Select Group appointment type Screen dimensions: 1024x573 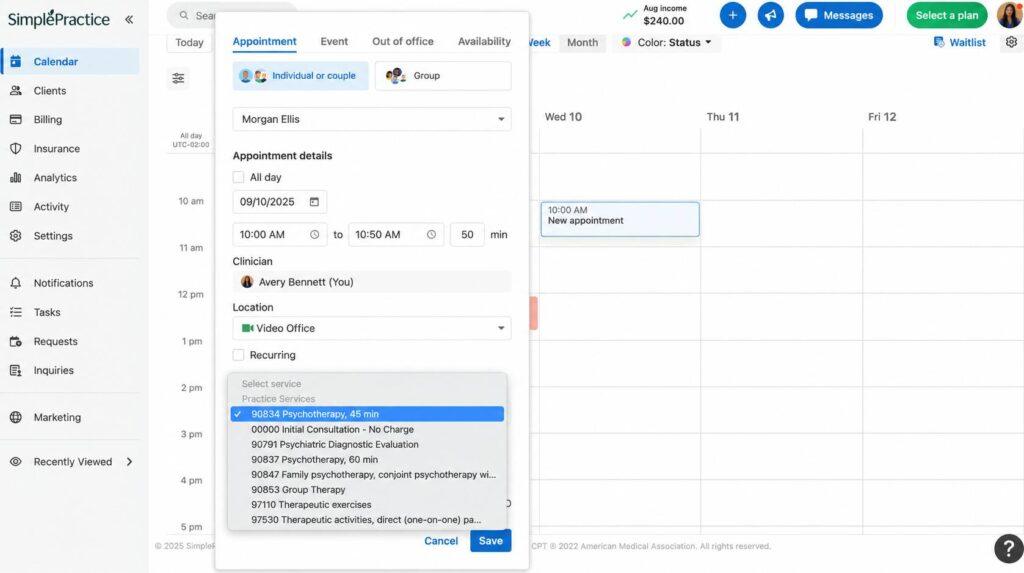point(443,76)
